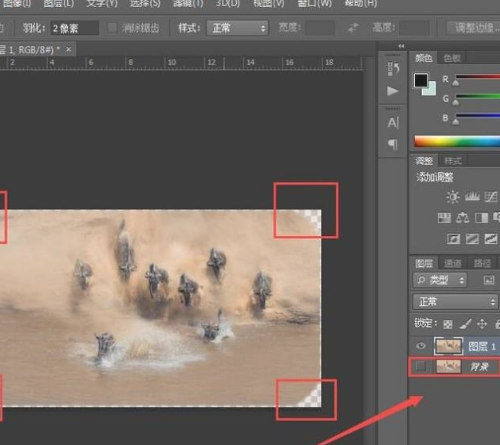
Task: Switch to the 调整 adjustments tab
Action: tap(424, 161)
